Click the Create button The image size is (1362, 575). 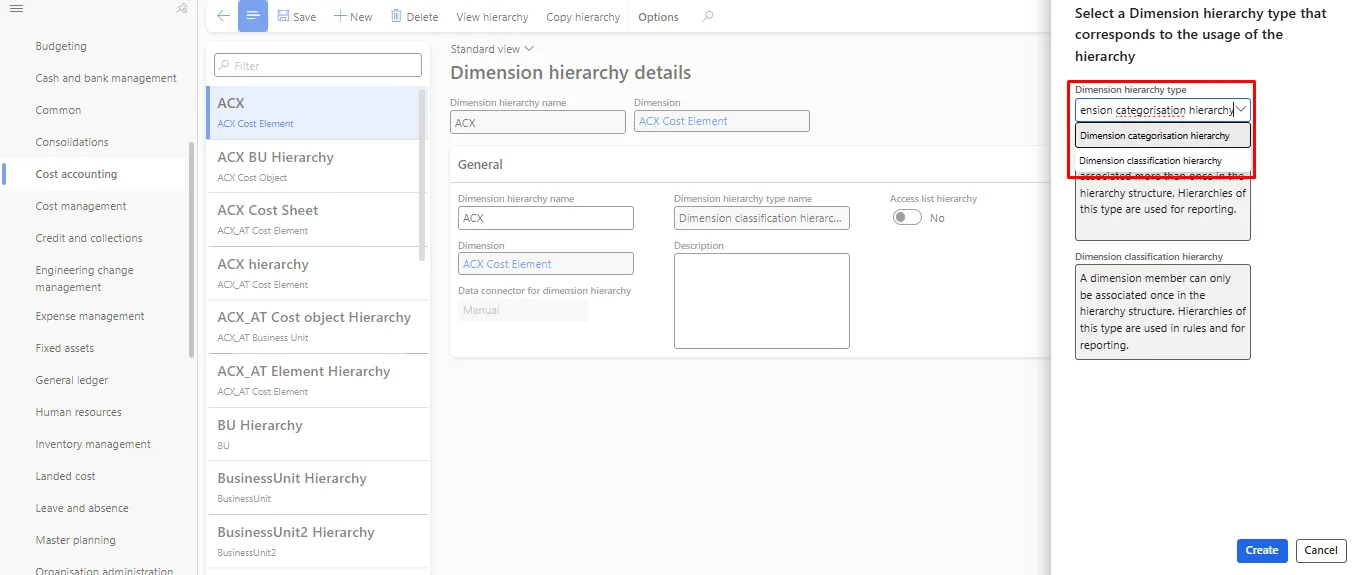click(1262, 550)
